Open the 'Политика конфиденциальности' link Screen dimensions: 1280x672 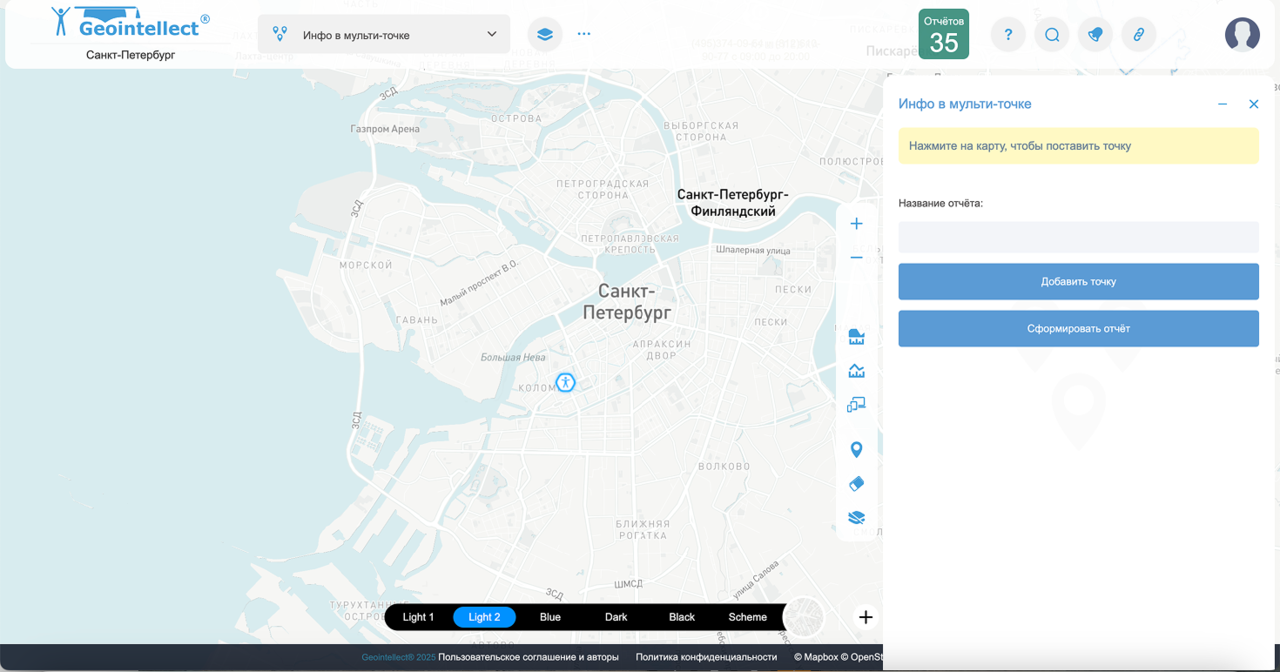706,657
